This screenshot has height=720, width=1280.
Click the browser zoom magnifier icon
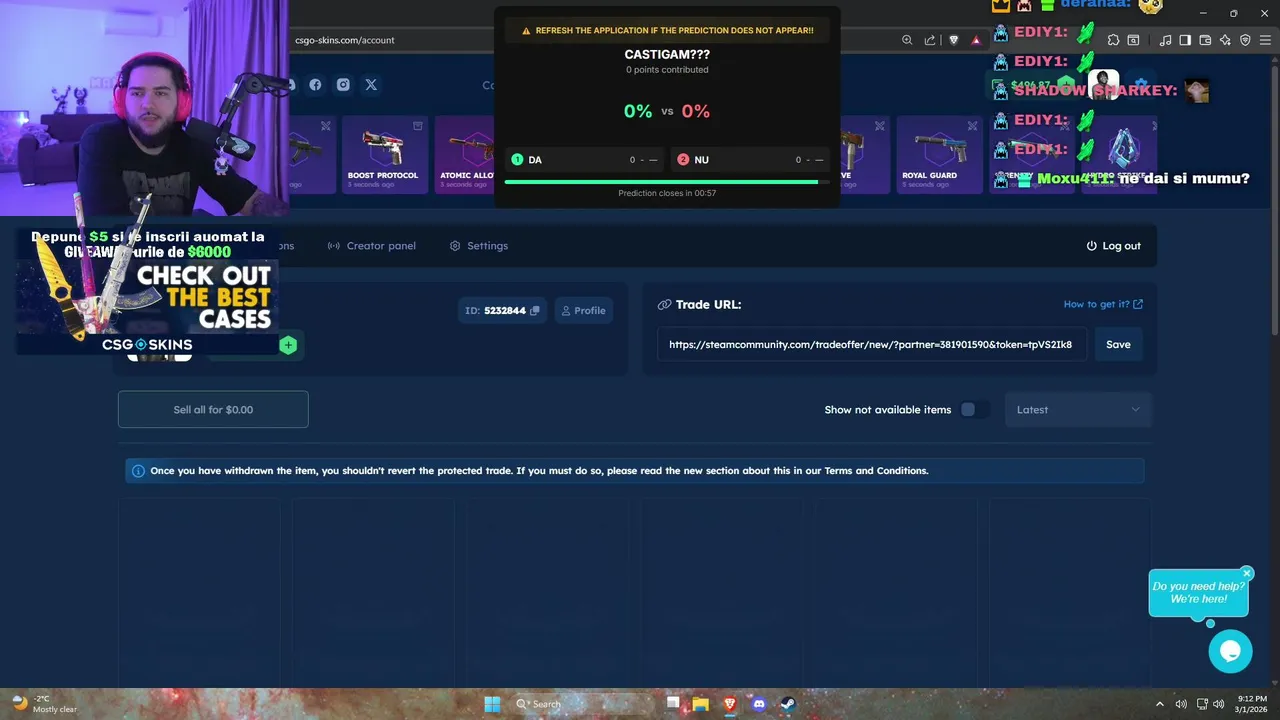(x=907, y=40)
